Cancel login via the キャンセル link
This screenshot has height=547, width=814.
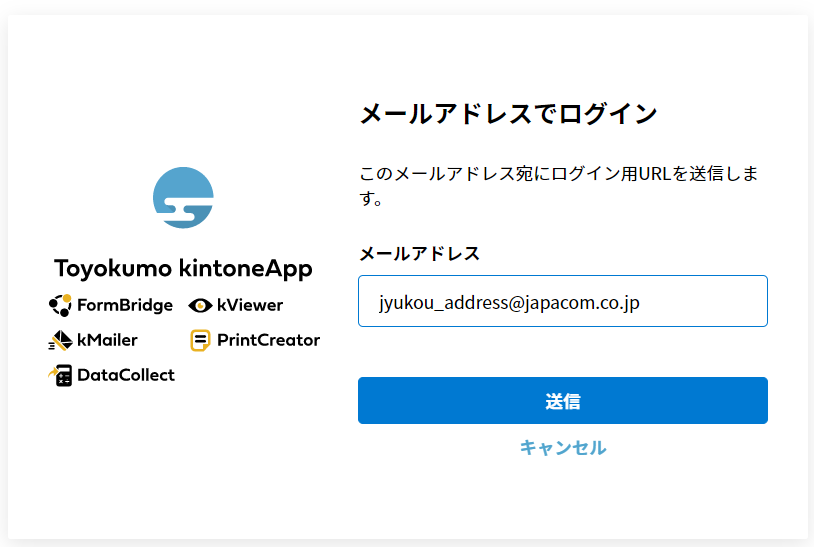[563, 447]
